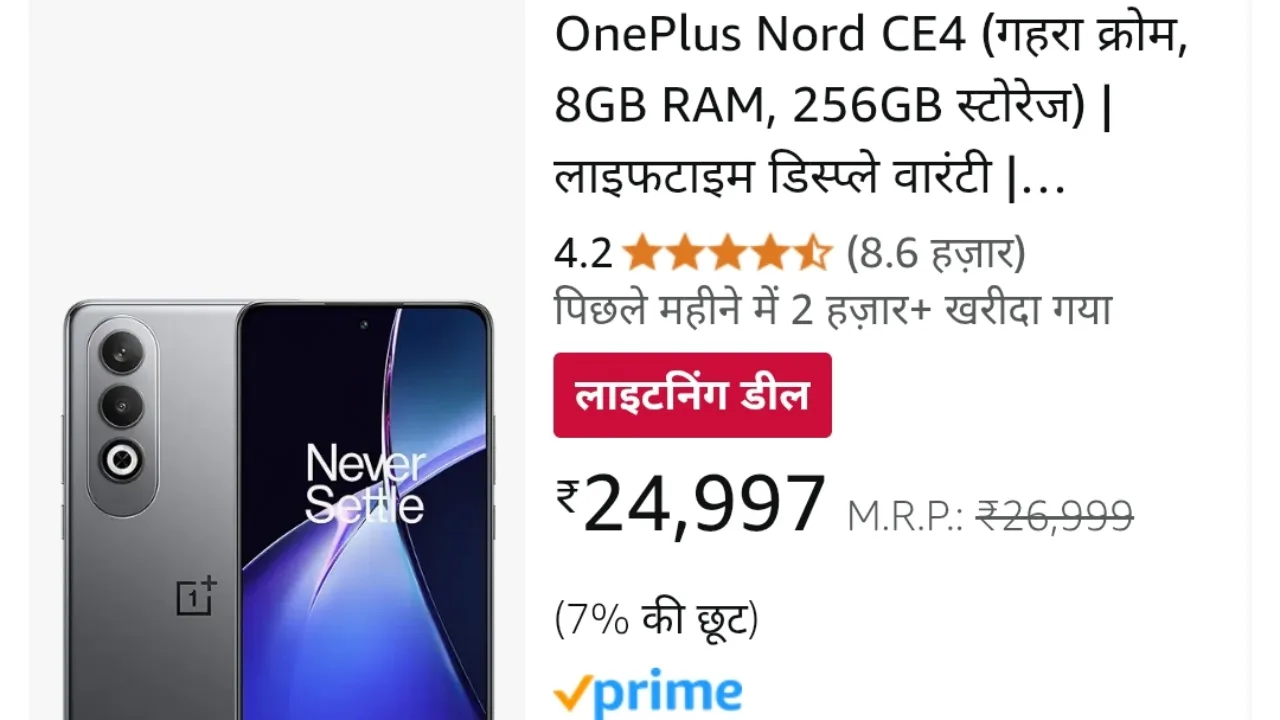
Task: Click the prime logo
Action: (x=648, y=693)
